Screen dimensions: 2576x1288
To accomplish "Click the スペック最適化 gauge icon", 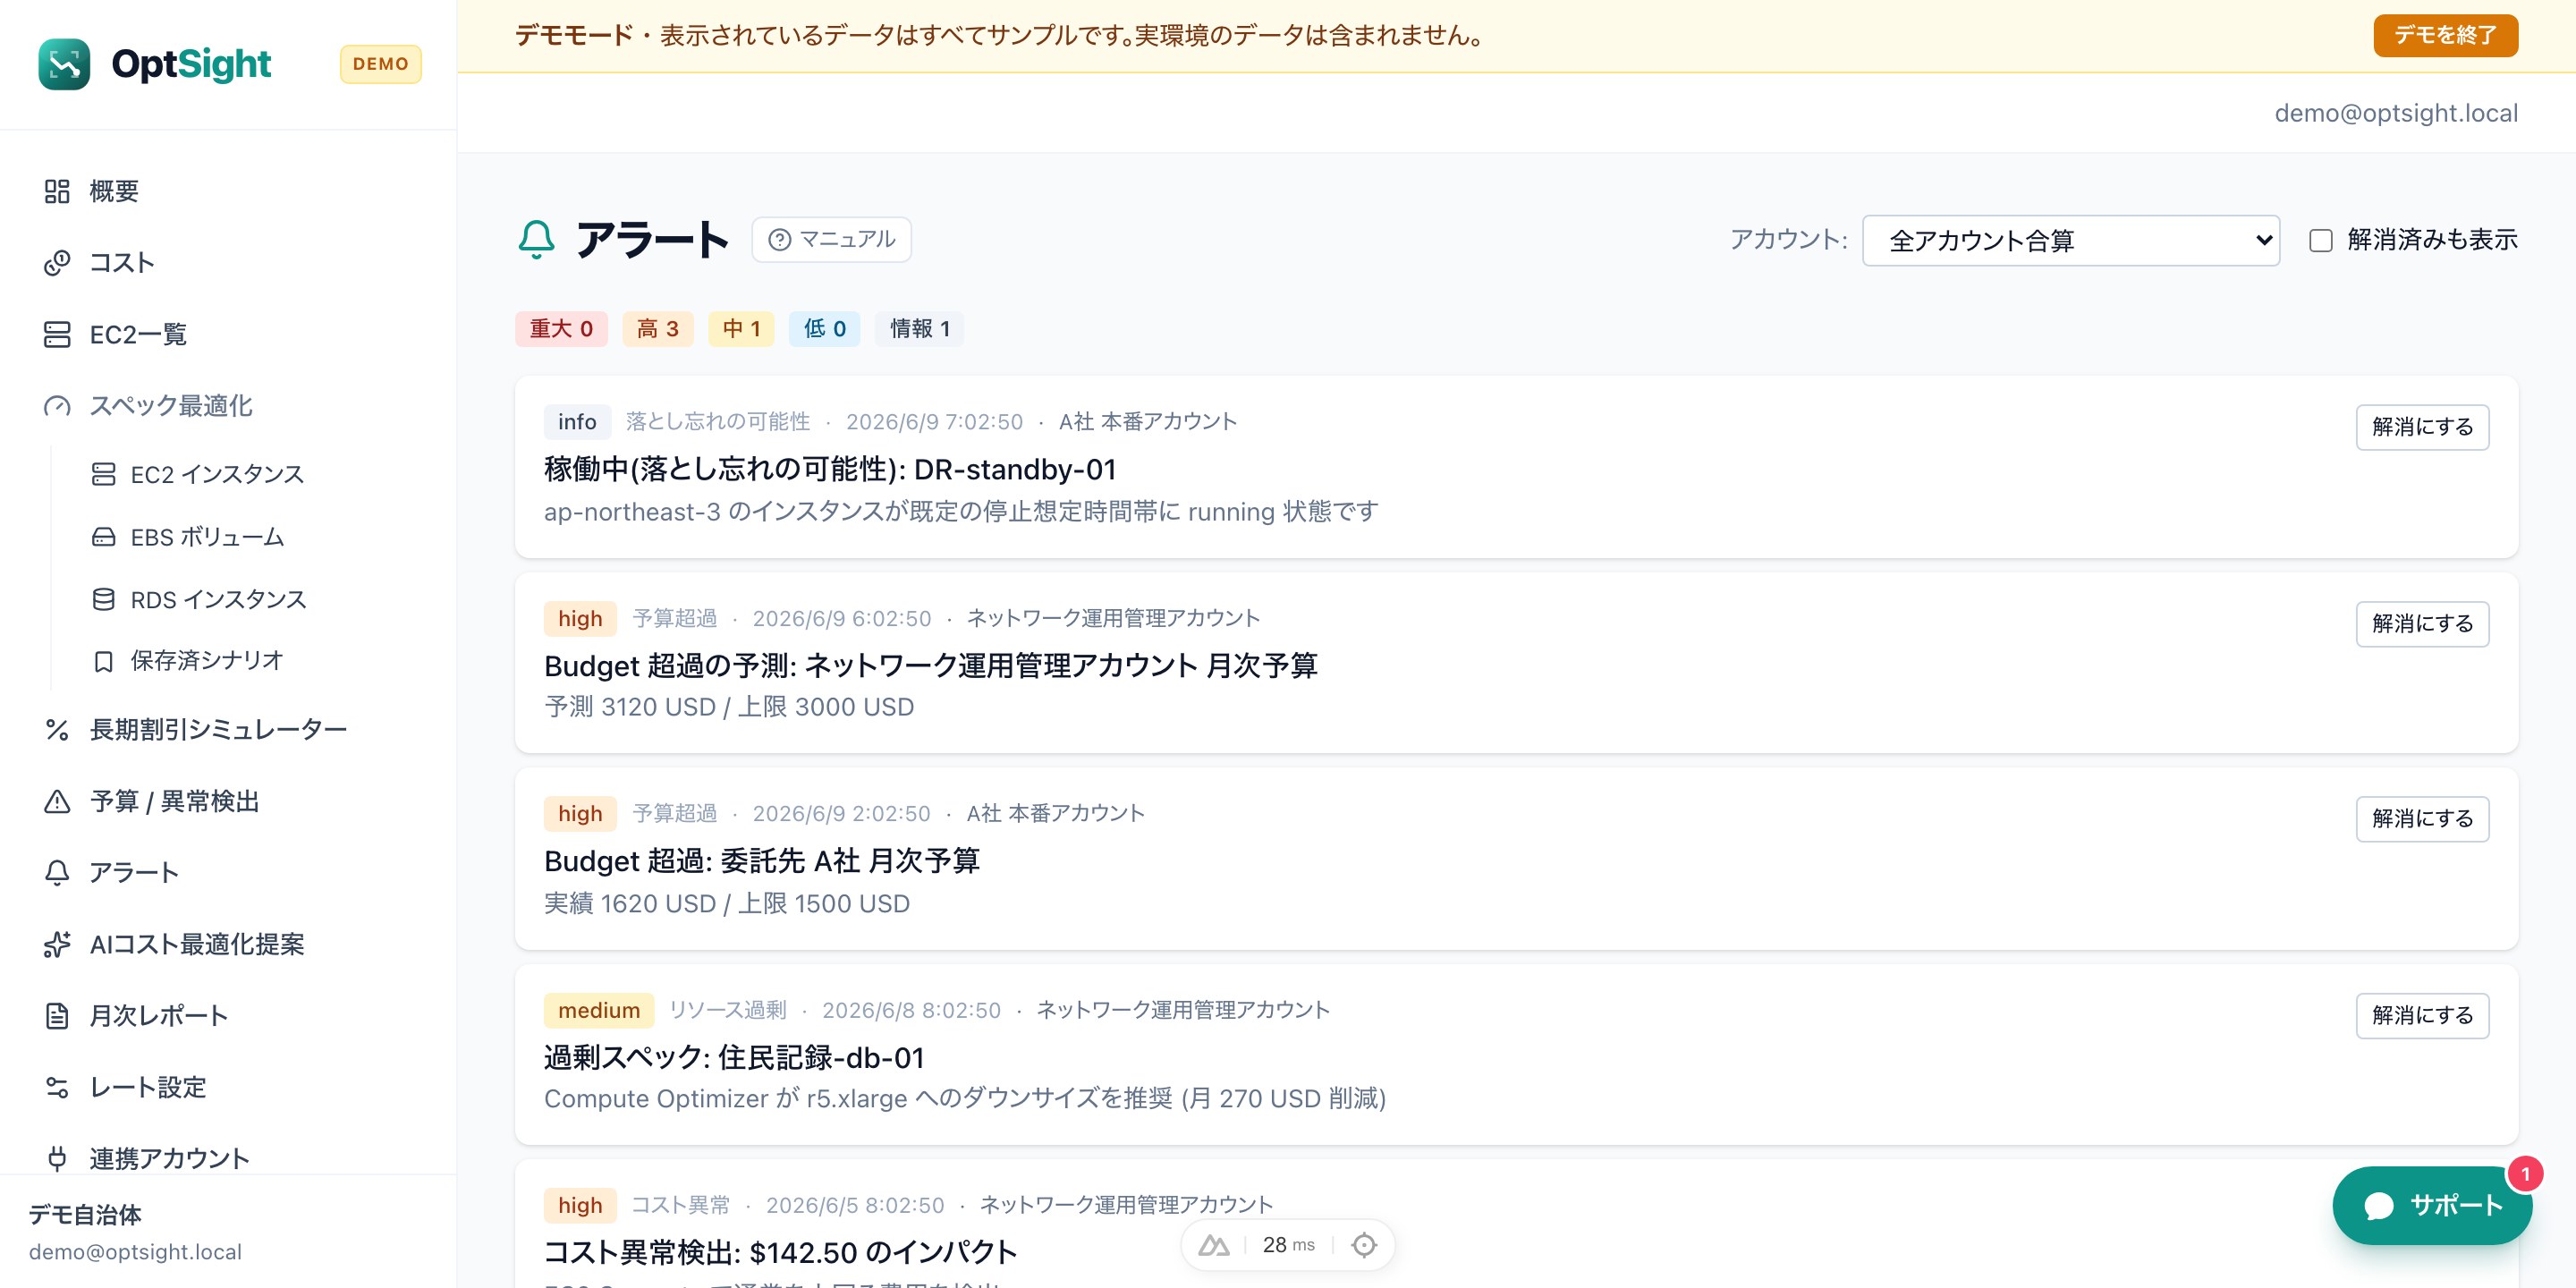I will pyautogui.click(x=57, y=406).
